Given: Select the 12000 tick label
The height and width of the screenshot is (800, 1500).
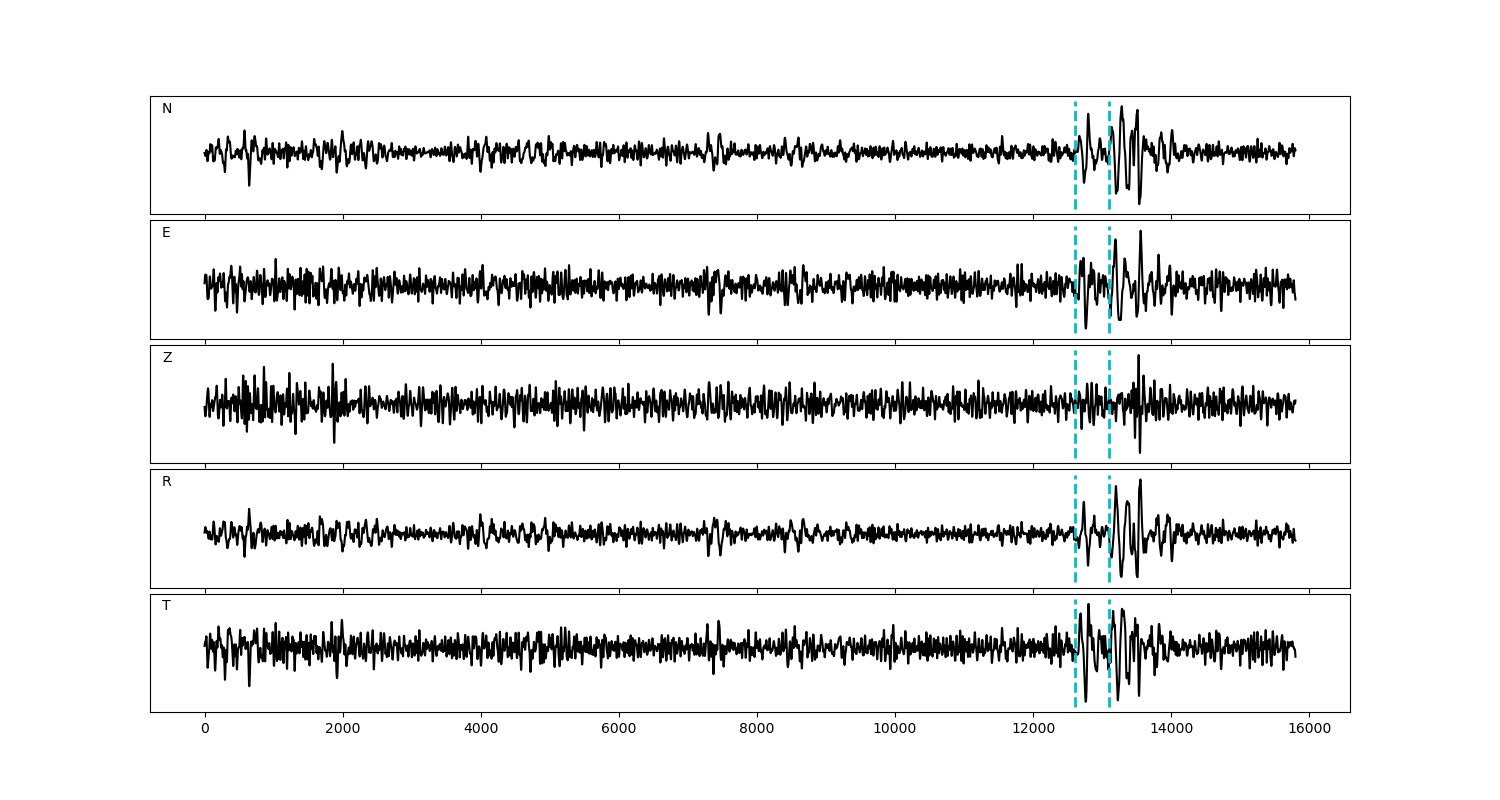Looking at the screenshot, I should (1032, 730).
